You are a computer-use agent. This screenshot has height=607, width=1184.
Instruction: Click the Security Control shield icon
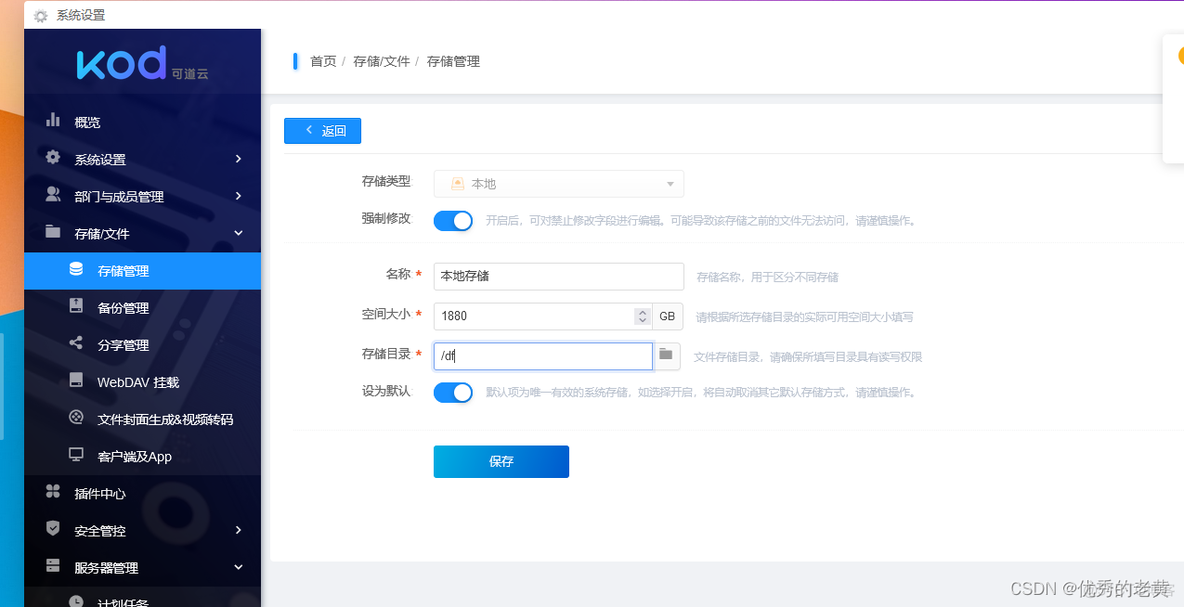click(x=53, y=529)
